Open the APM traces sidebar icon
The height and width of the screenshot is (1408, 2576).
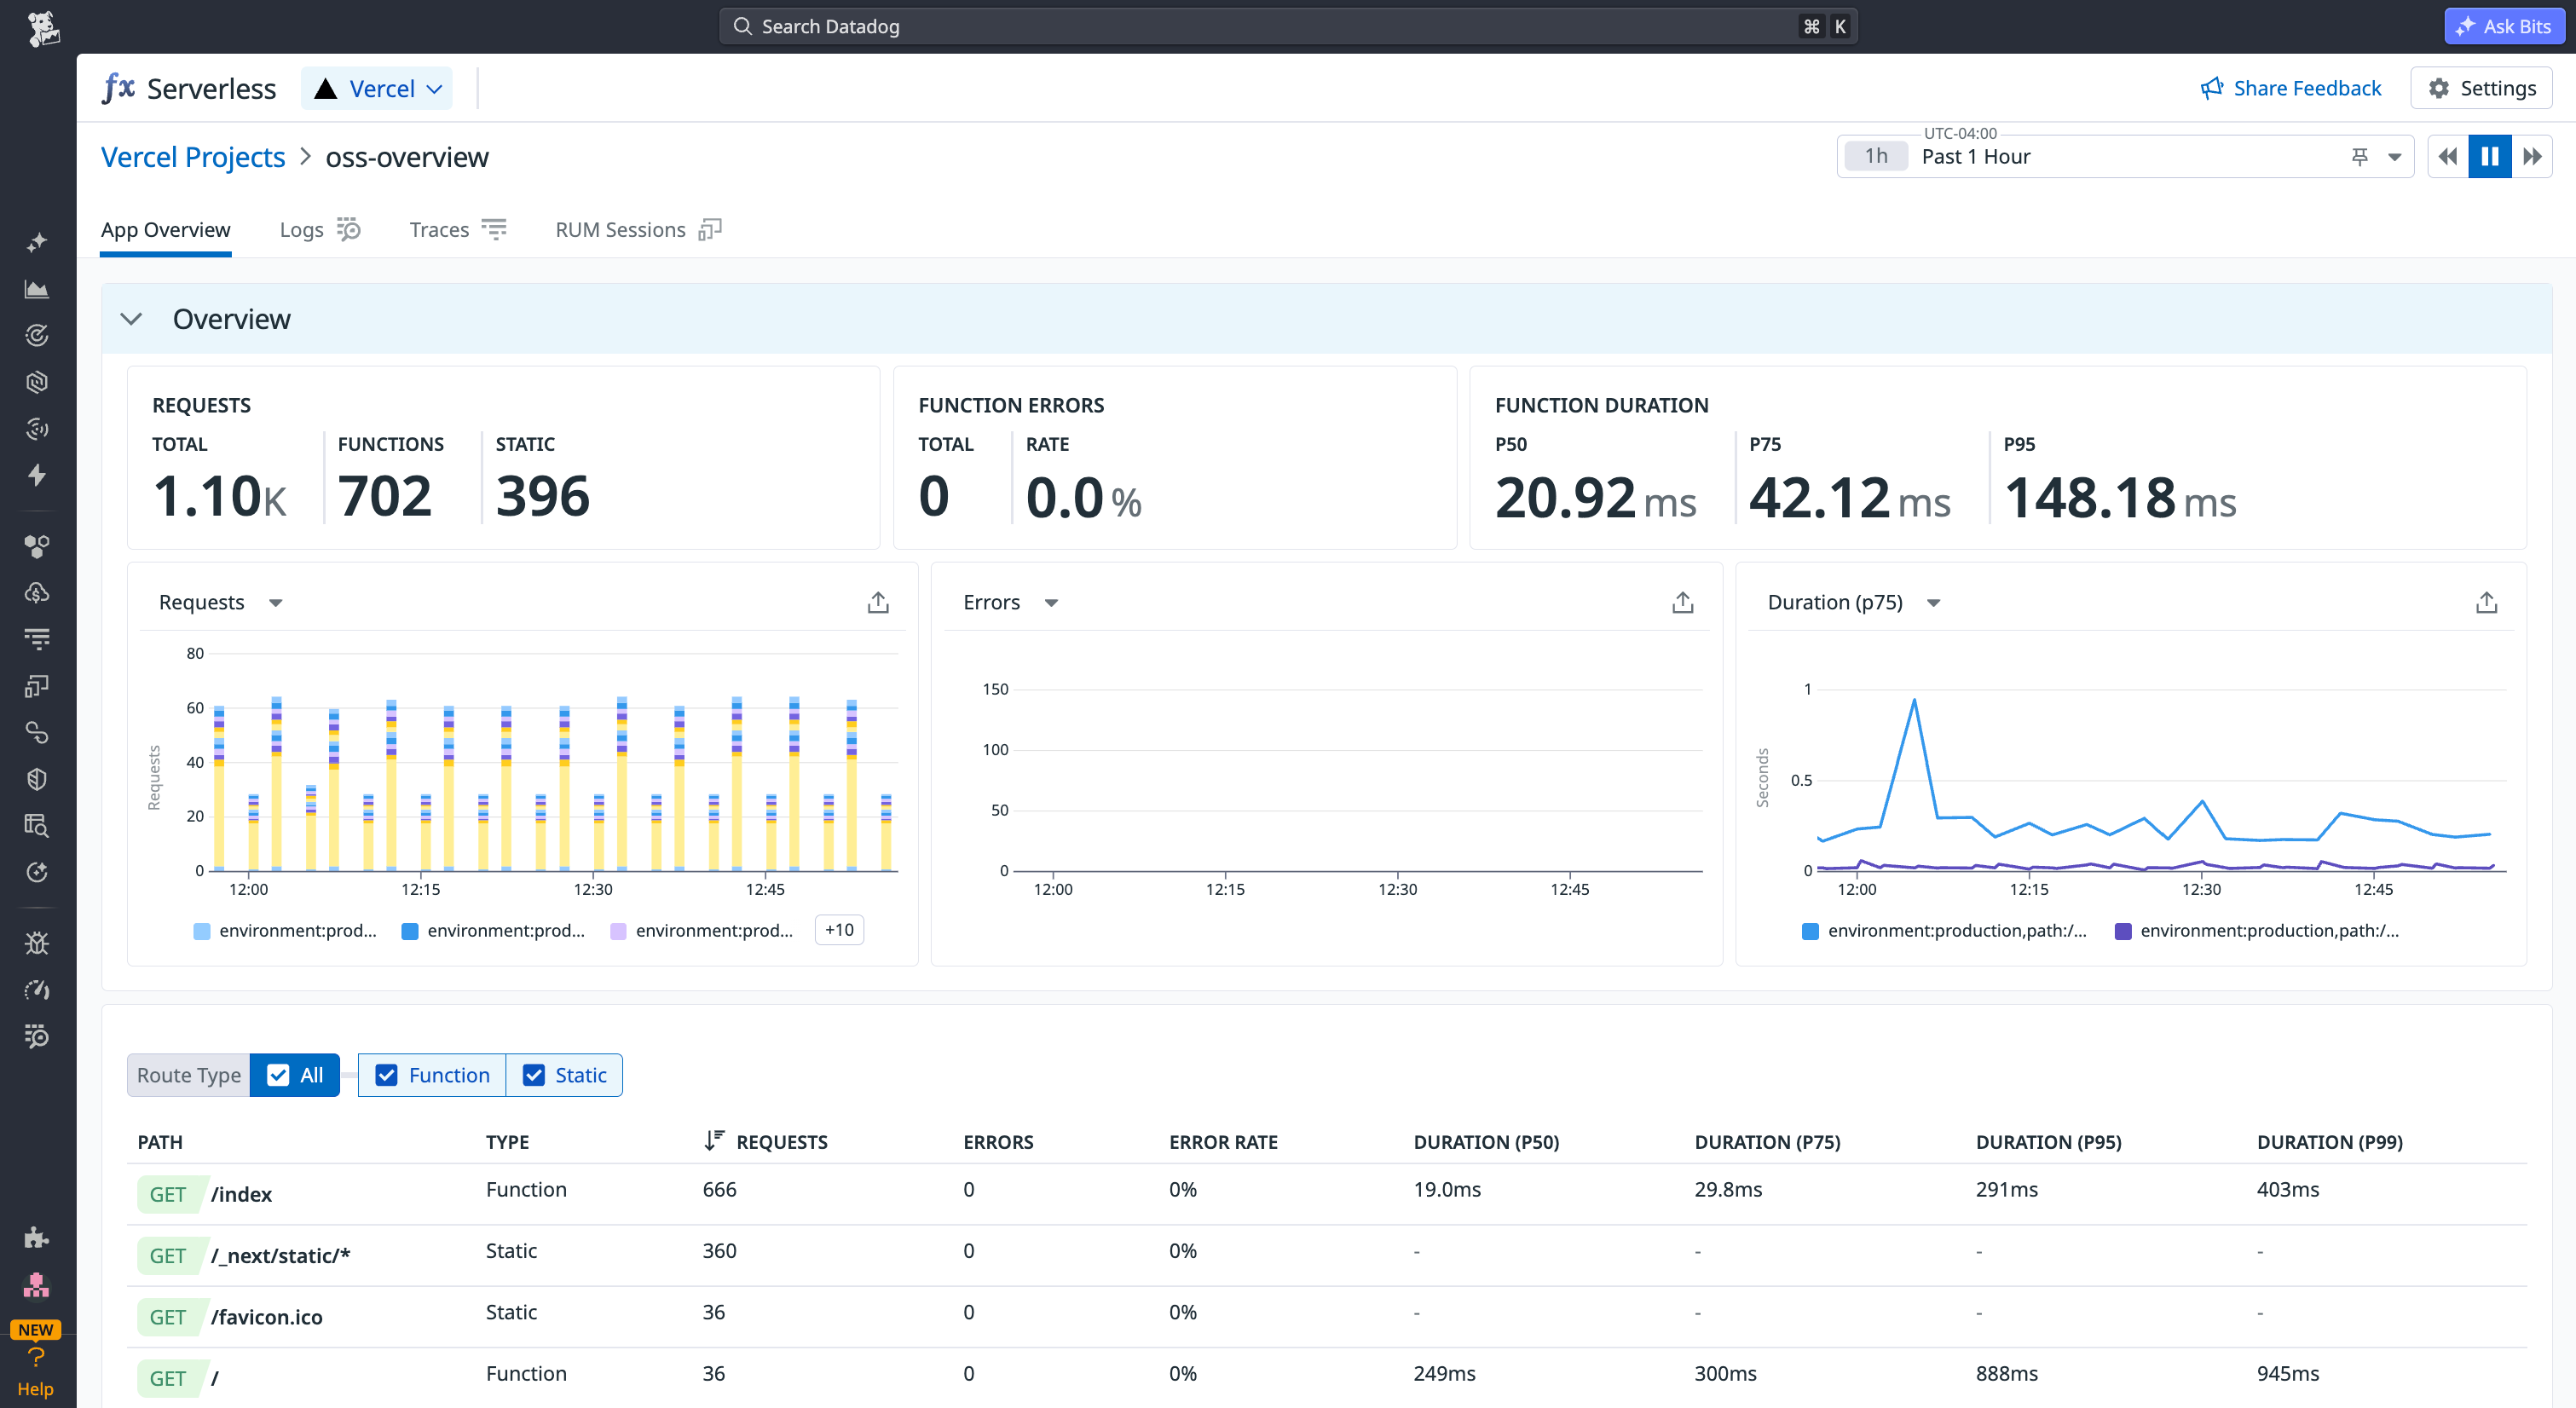click(x=37, y=639)
